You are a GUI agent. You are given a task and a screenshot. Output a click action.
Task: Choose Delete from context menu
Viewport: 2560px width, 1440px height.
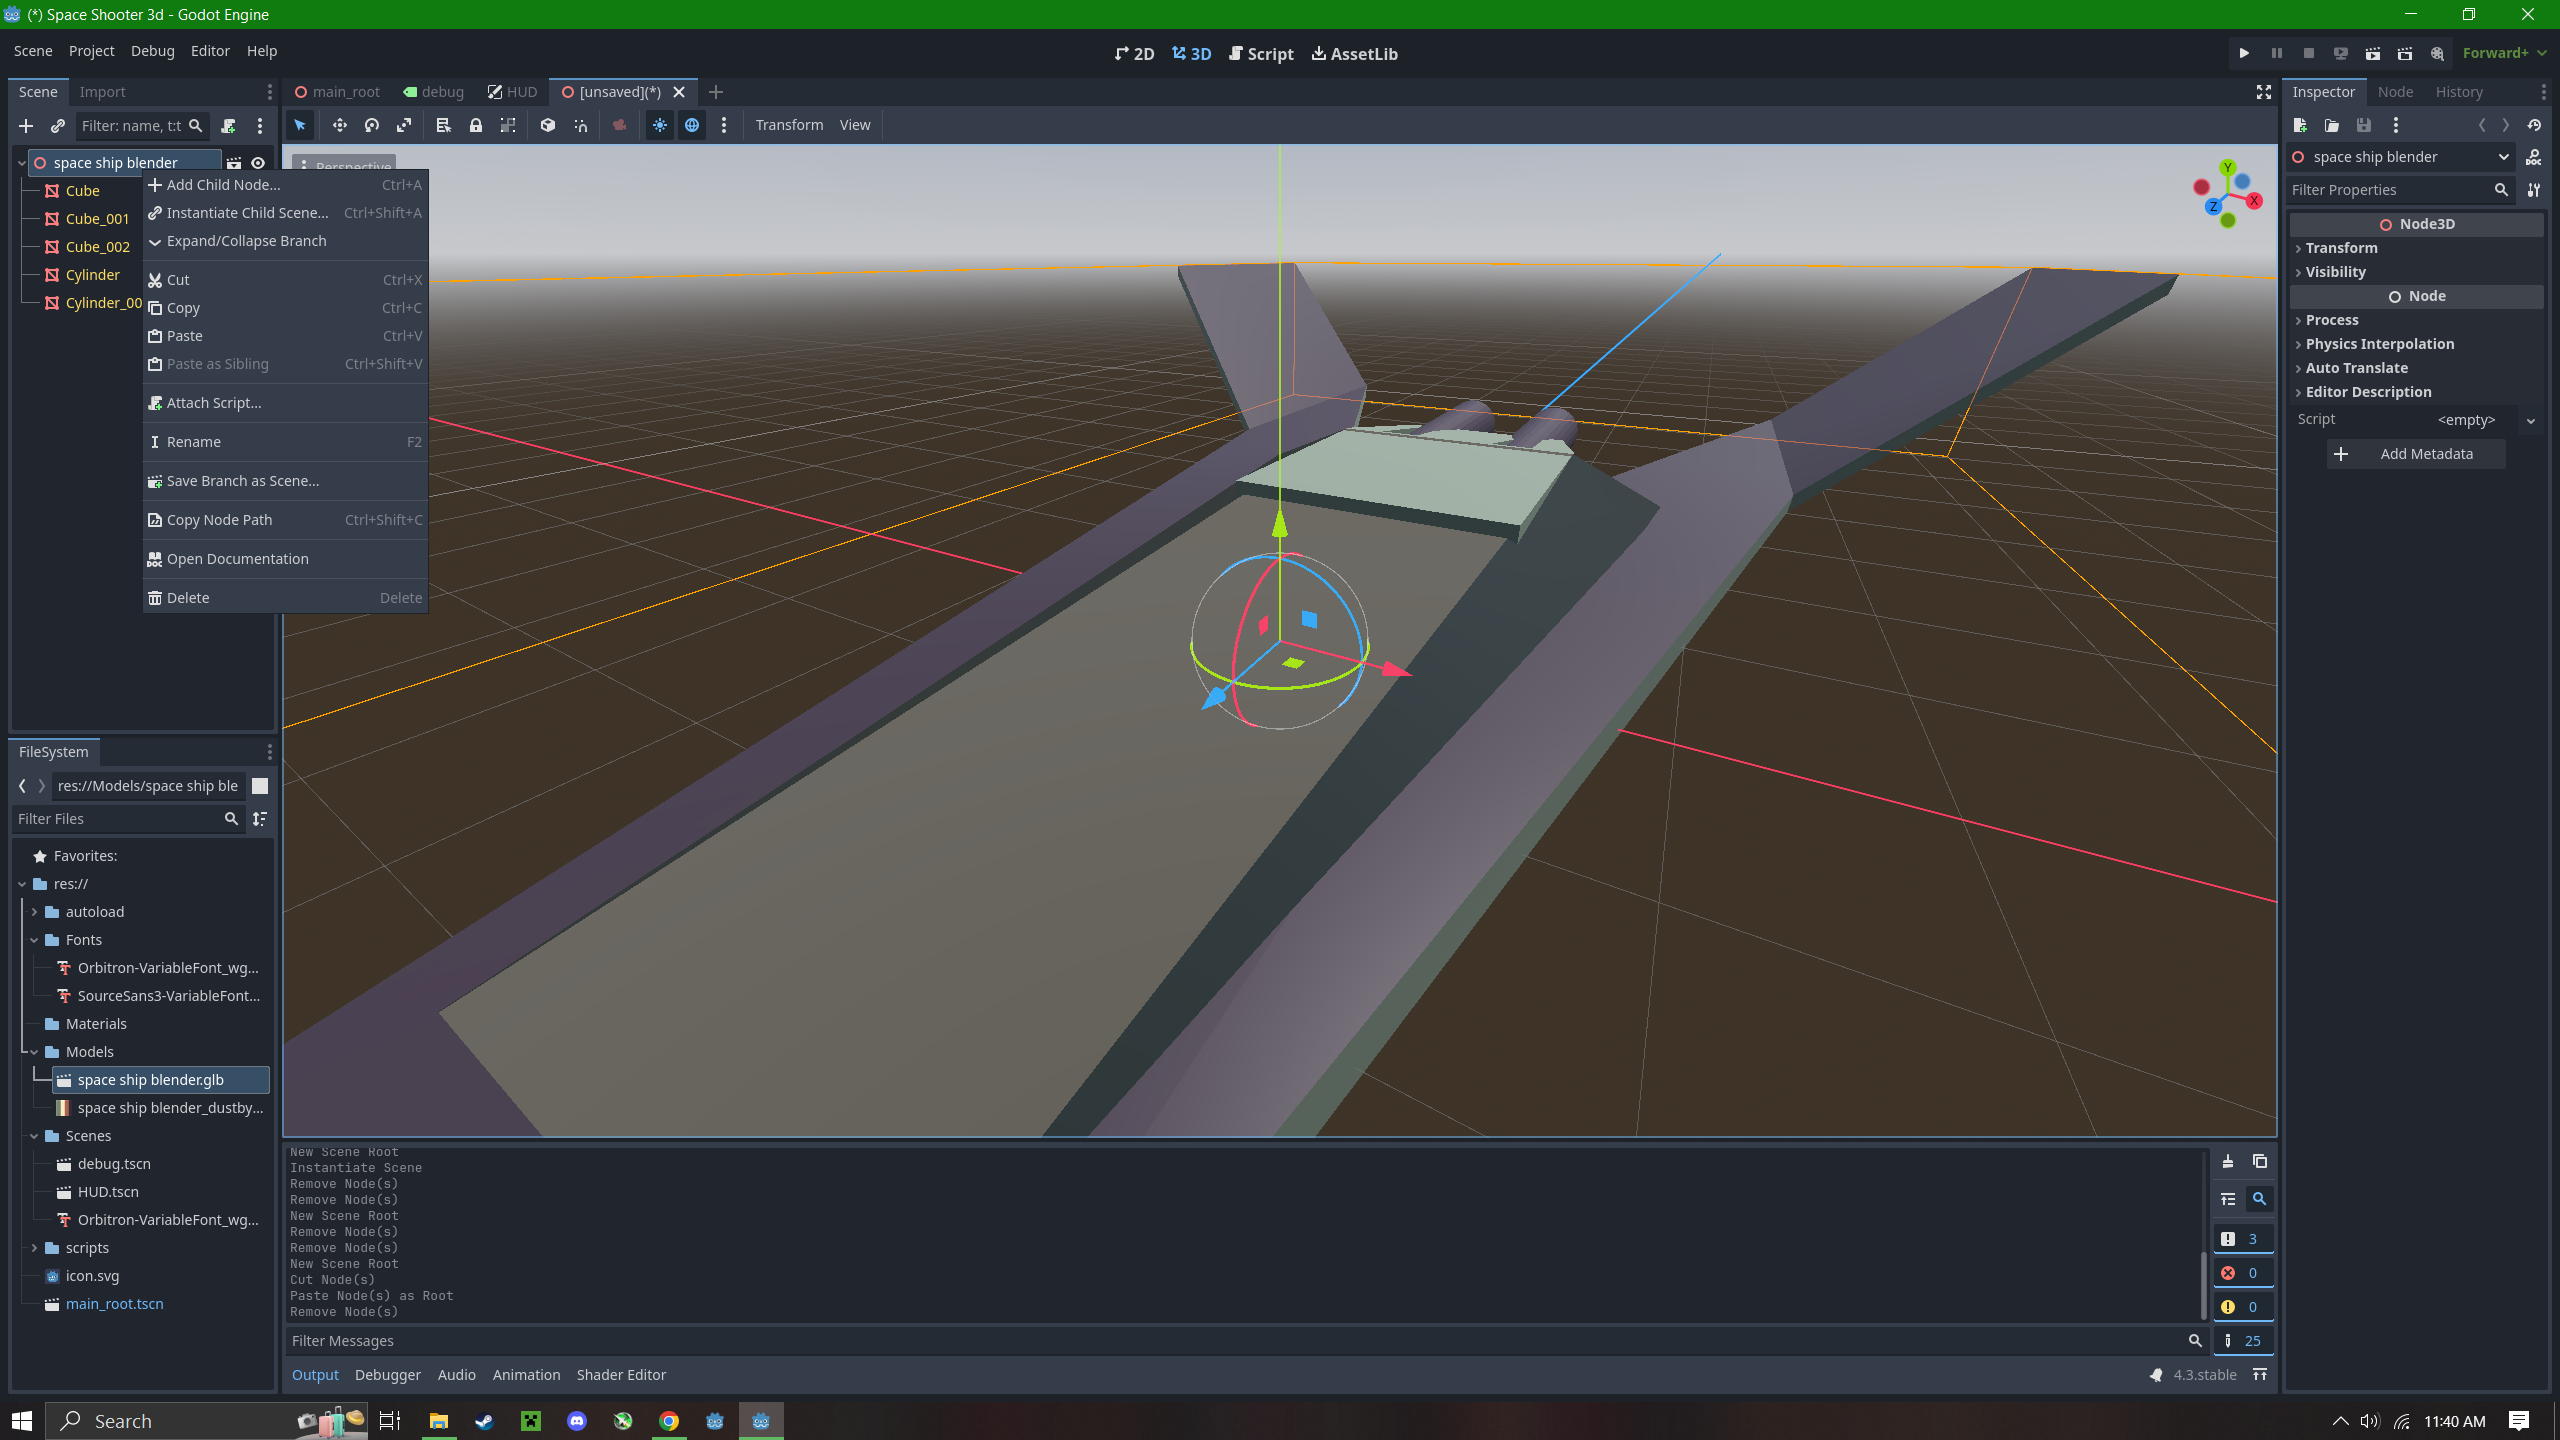pyautogui.click(x=285, y=598)
